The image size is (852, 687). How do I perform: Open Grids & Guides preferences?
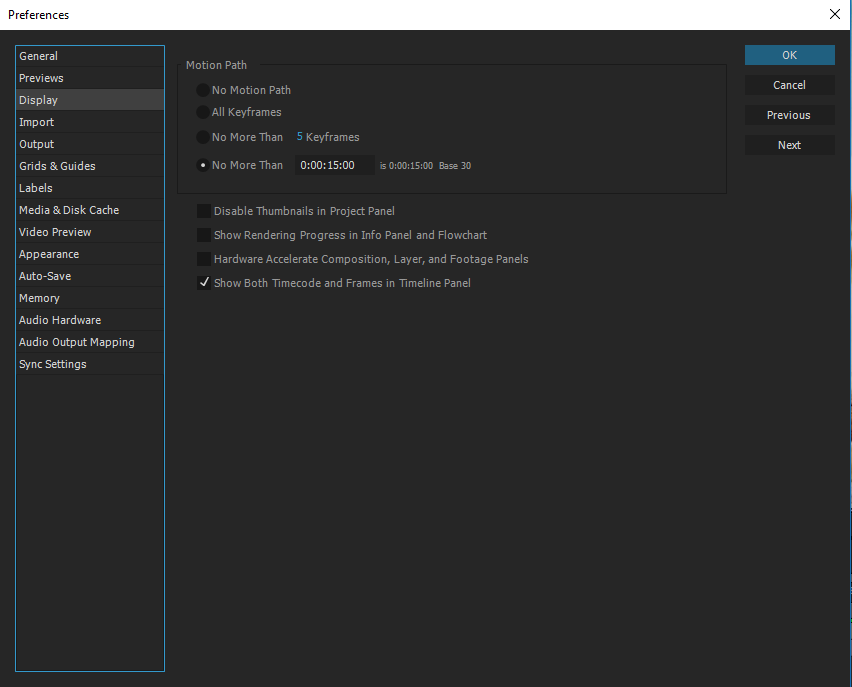(x=57, y=166)
